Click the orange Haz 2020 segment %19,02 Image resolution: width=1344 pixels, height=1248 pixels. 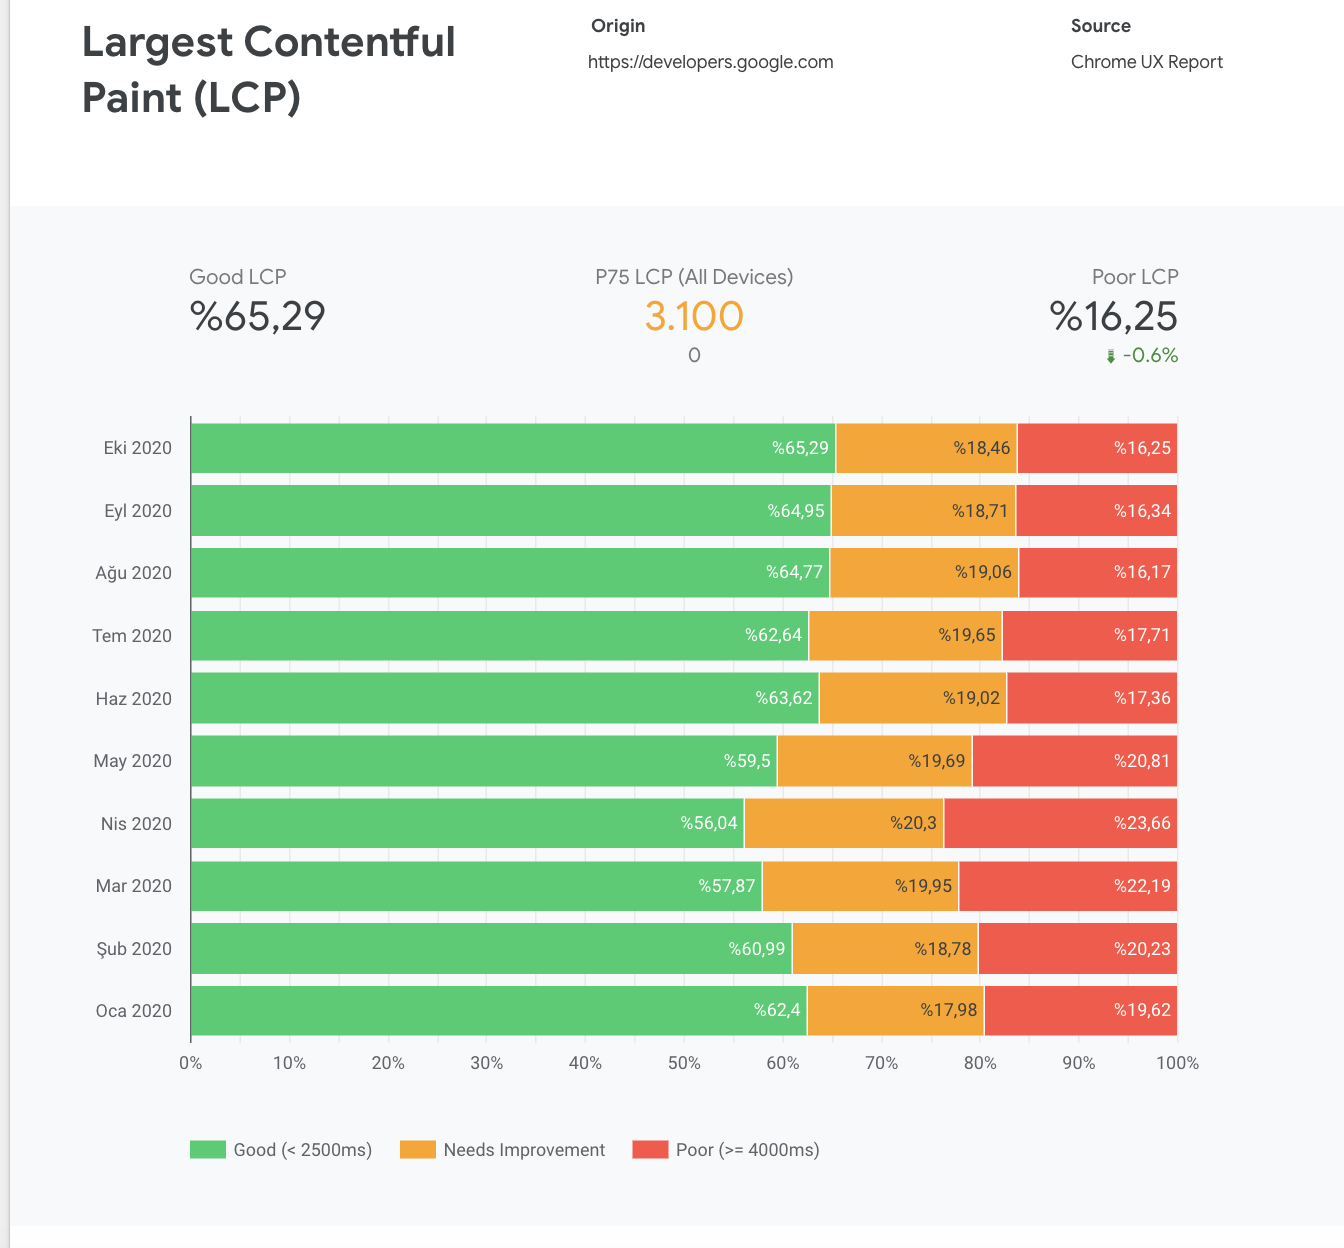coord(913,698)
